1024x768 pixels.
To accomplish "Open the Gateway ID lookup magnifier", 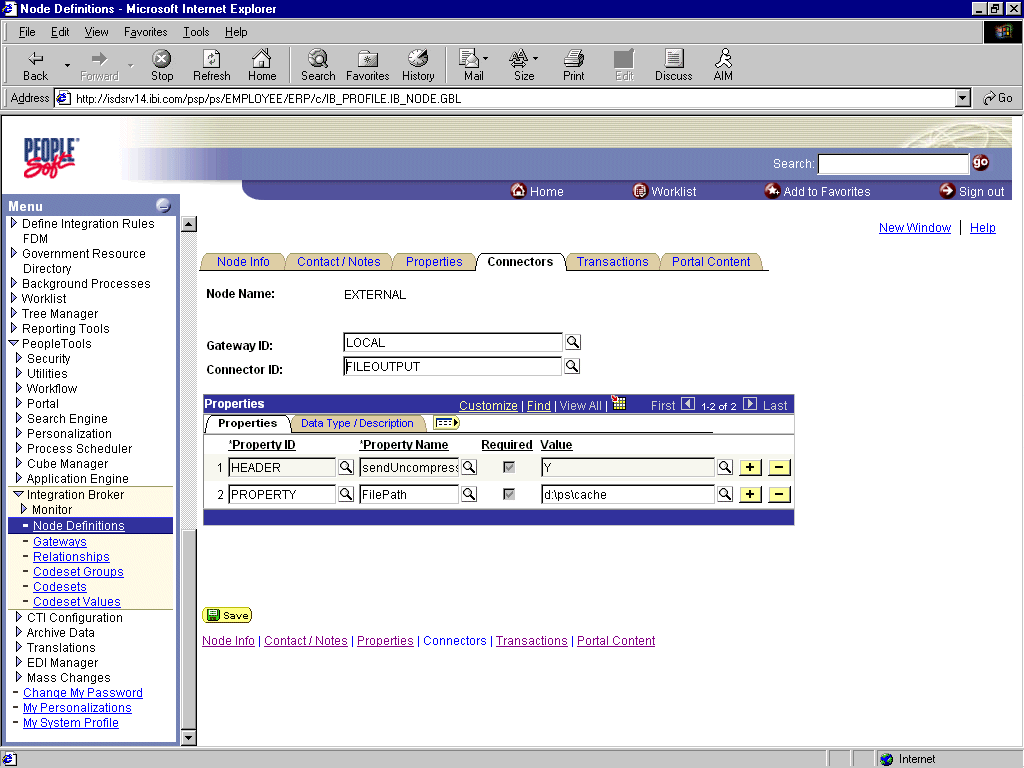I will (x=571, y=341).
